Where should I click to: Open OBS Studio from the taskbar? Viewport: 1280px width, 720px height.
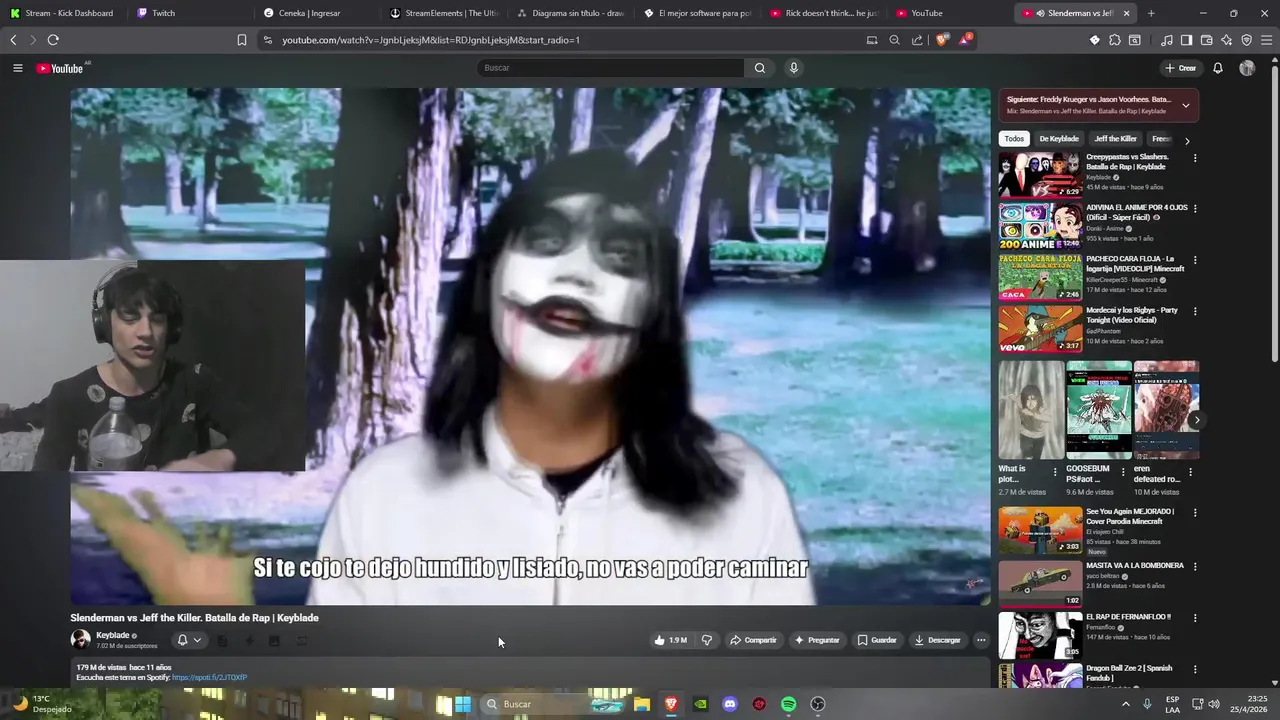click(817, 704)
